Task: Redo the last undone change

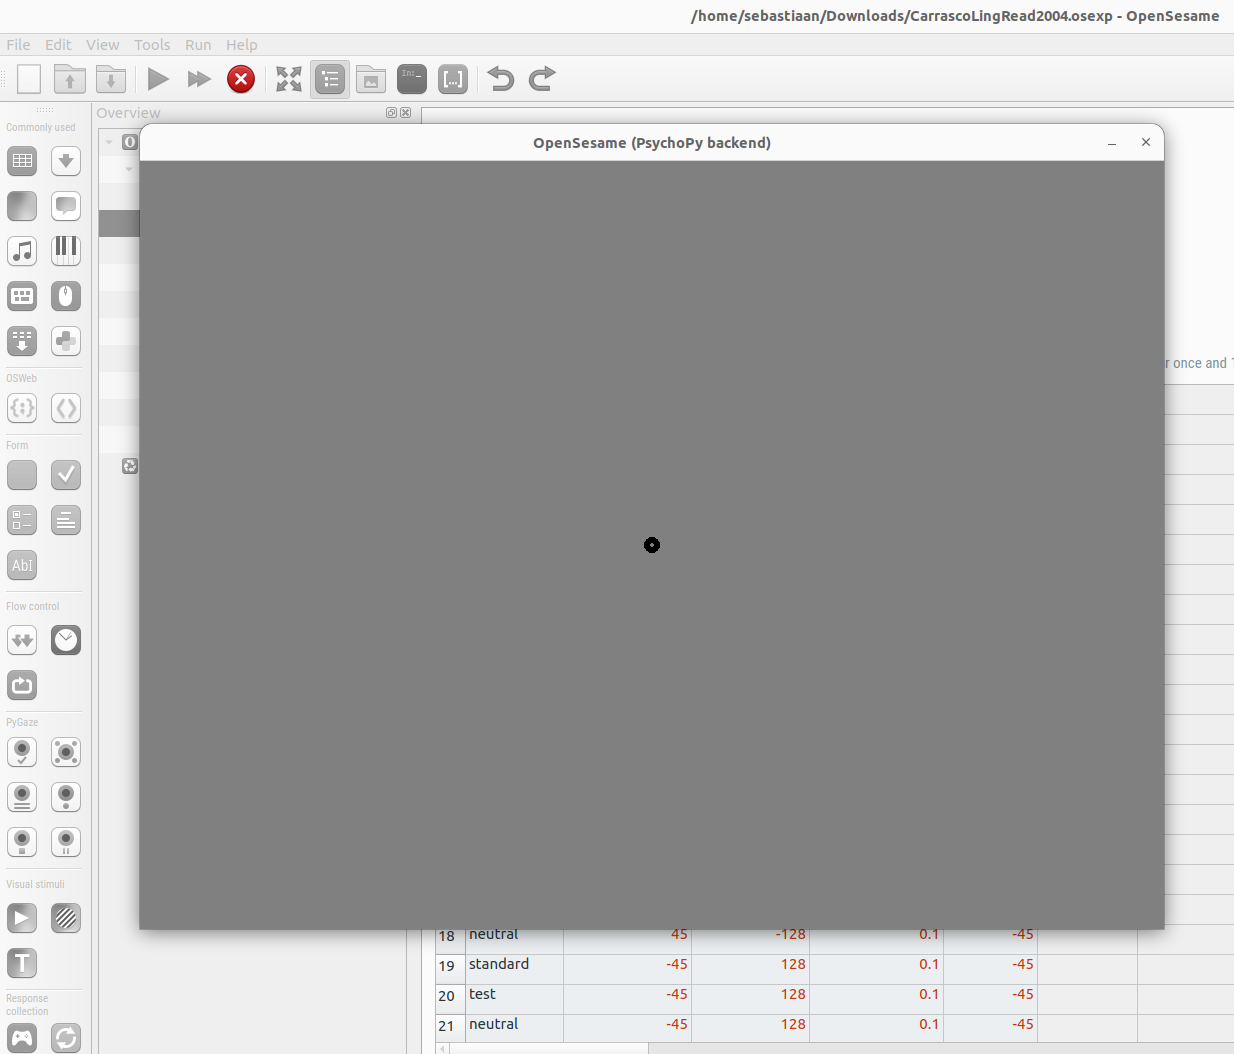Action: (x=542, y=79)
